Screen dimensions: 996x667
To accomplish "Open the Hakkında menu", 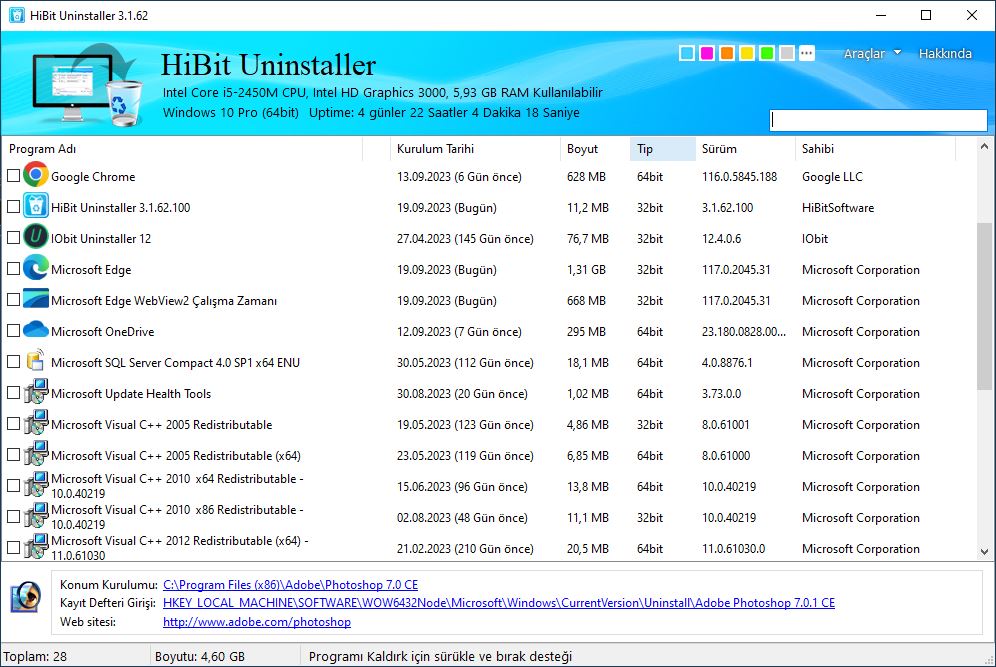I will (x=945, y=53).
